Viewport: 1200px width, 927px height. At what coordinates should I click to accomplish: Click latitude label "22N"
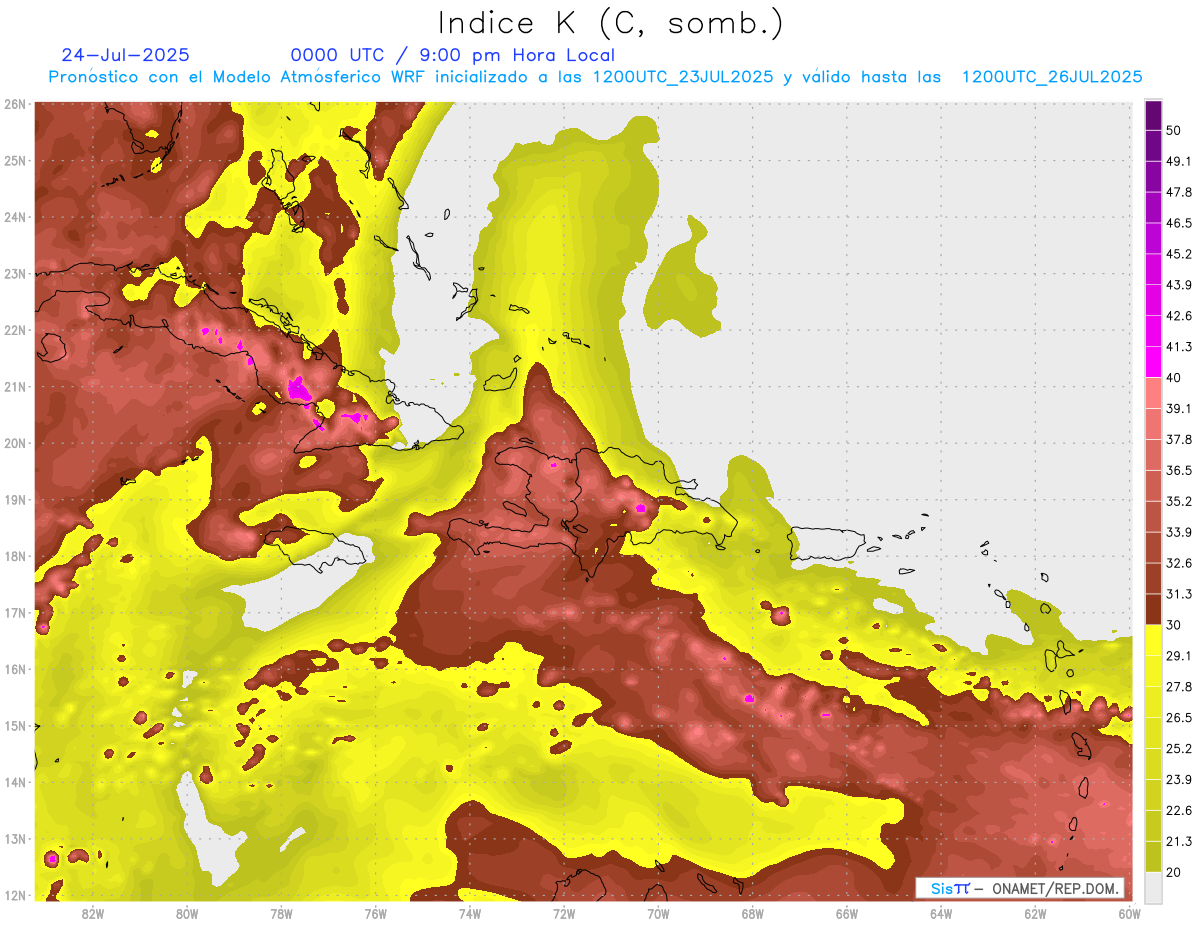pos(14,330)
